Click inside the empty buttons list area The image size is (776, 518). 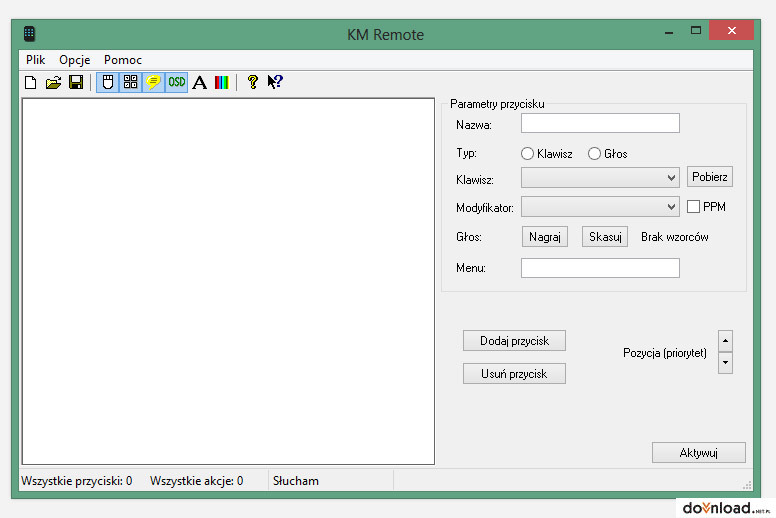228,281
